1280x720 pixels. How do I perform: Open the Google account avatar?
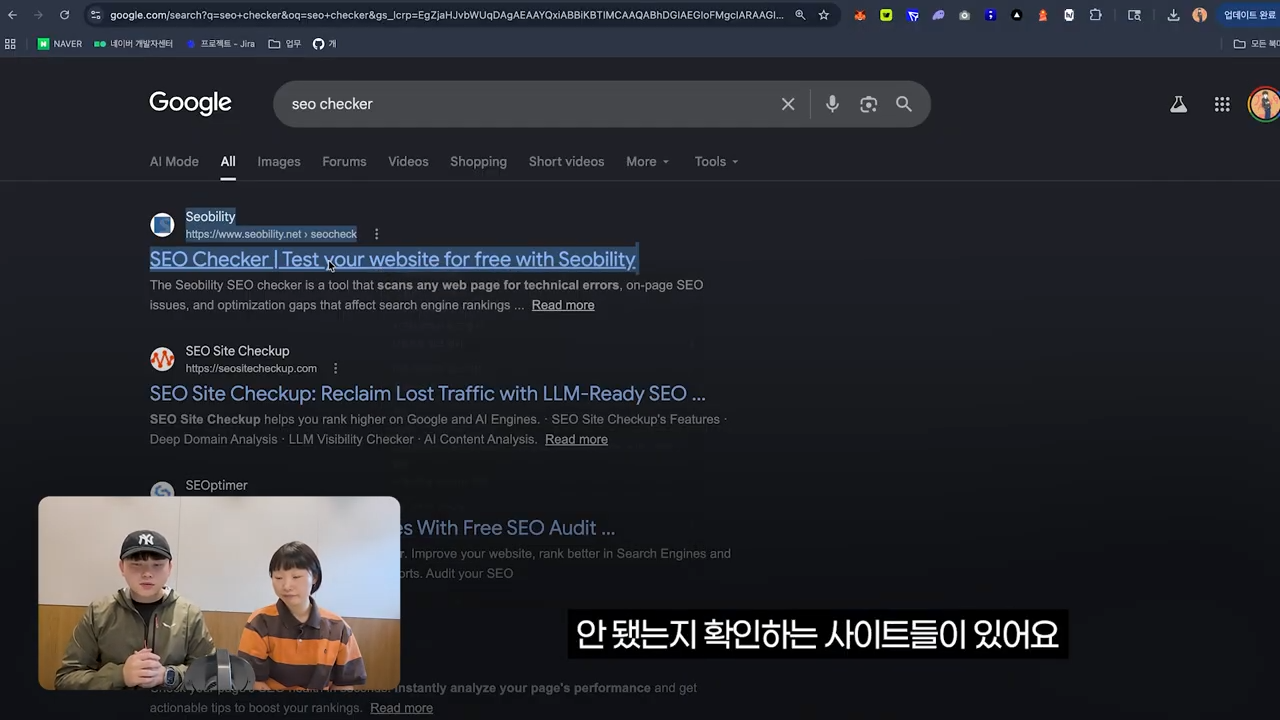[1264, 104]
